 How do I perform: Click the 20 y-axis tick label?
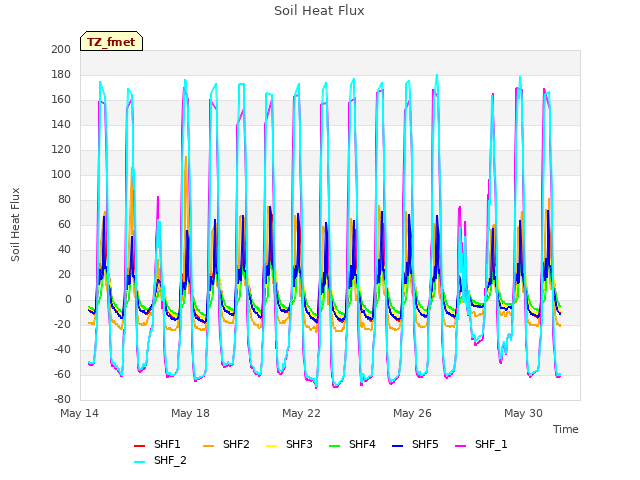click(64, 275)
